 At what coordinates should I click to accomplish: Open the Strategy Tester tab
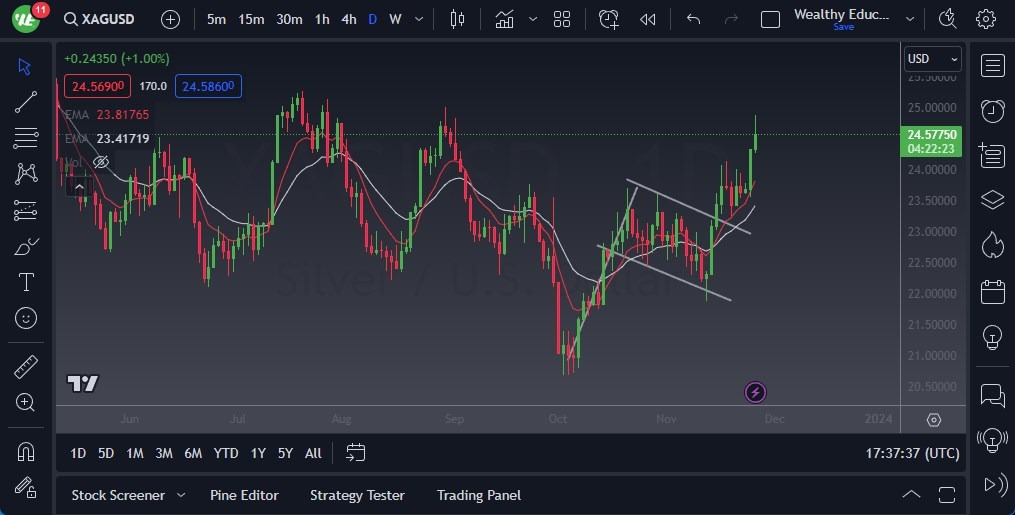point(357,495)
